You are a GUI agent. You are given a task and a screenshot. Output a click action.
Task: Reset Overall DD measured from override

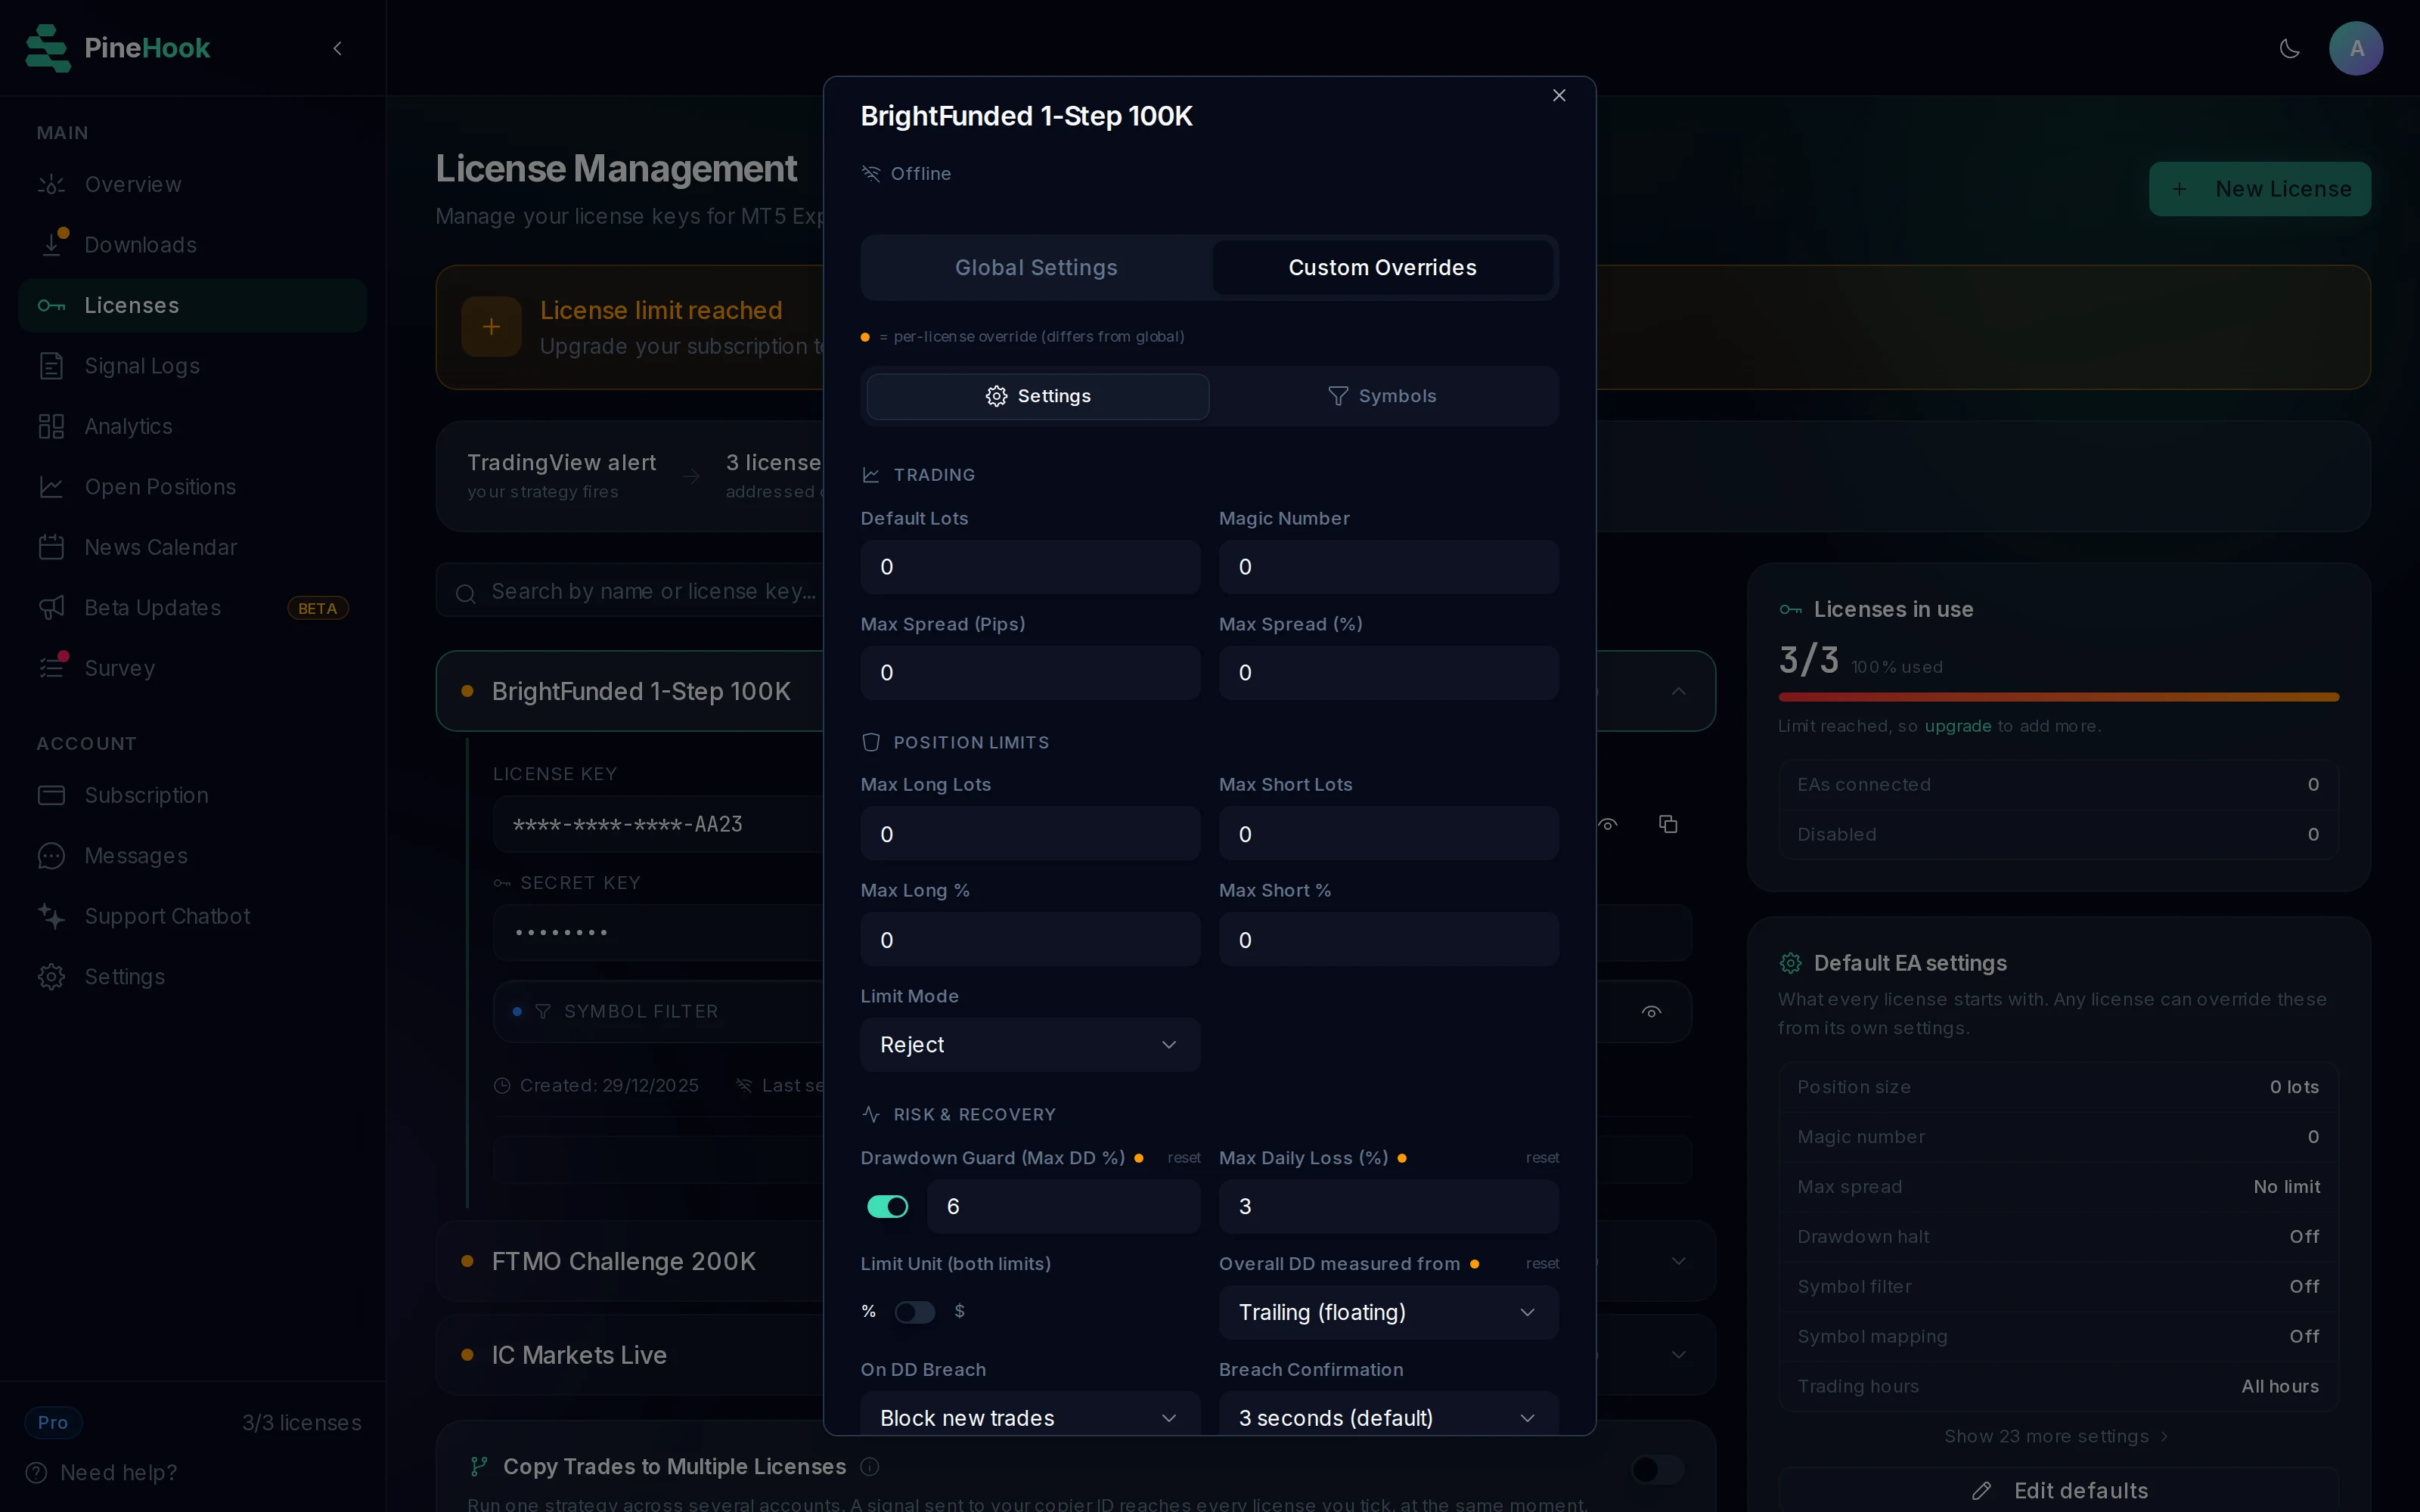1542,1264
